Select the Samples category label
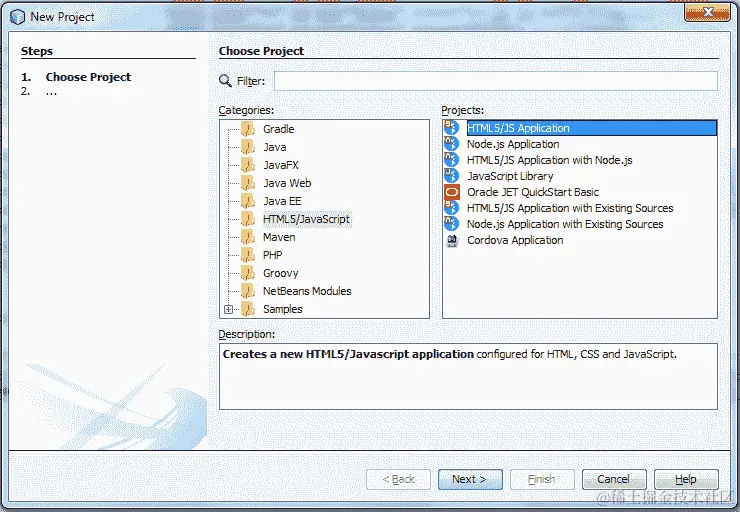The height and width of the screenshot is (512, 740). coord(282,309)
